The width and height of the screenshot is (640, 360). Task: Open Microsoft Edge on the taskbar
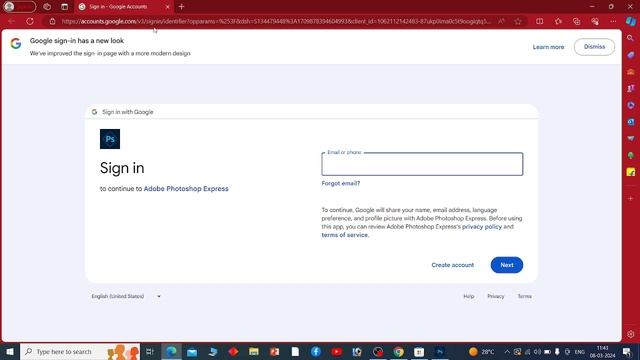(171, 351)
